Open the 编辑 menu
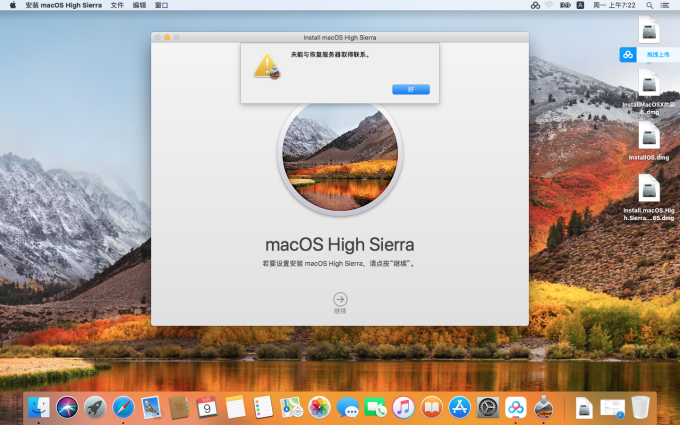Image resolution: width=680 pixels, height=425 pixels. [139, 5]
